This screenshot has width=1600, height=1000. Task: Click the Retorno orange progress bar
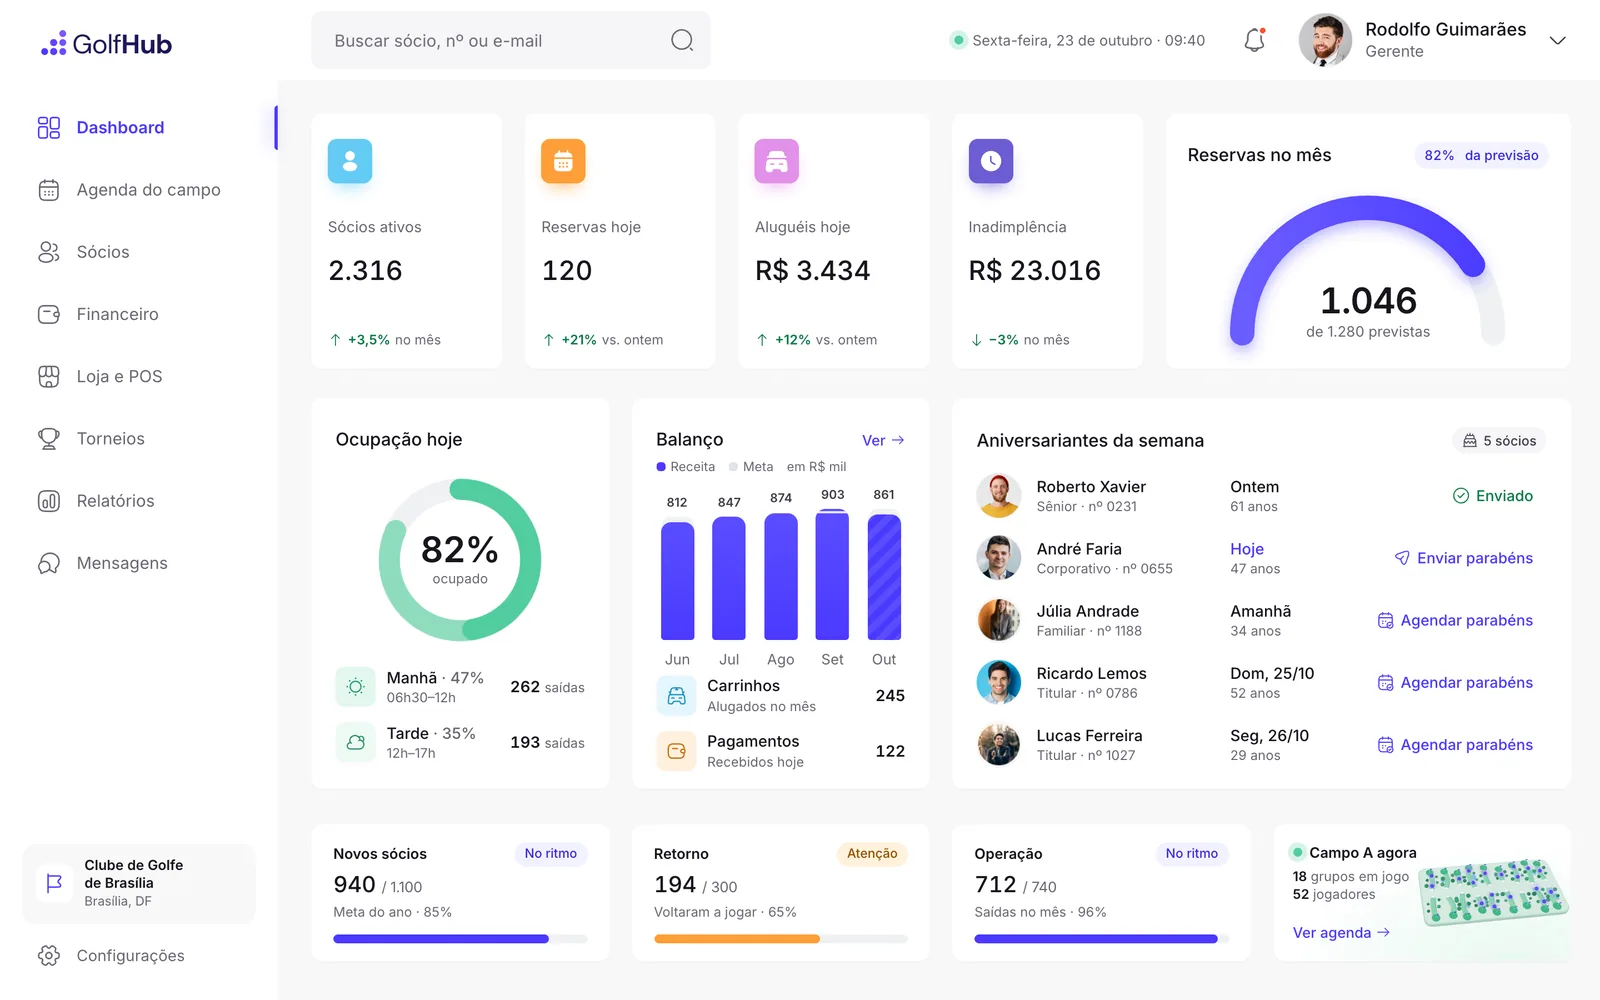tap(737, 939)
